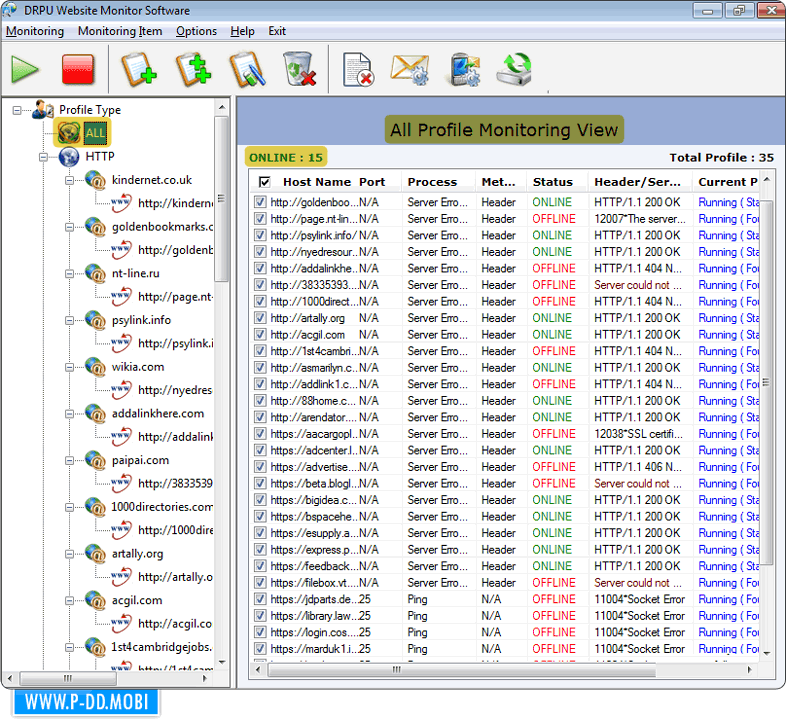Image resolution: width=786 pixels, height=720 pixels.
Task: Collapse the psylink.info node
Action: pyautogui.click(x=70, y=320)
